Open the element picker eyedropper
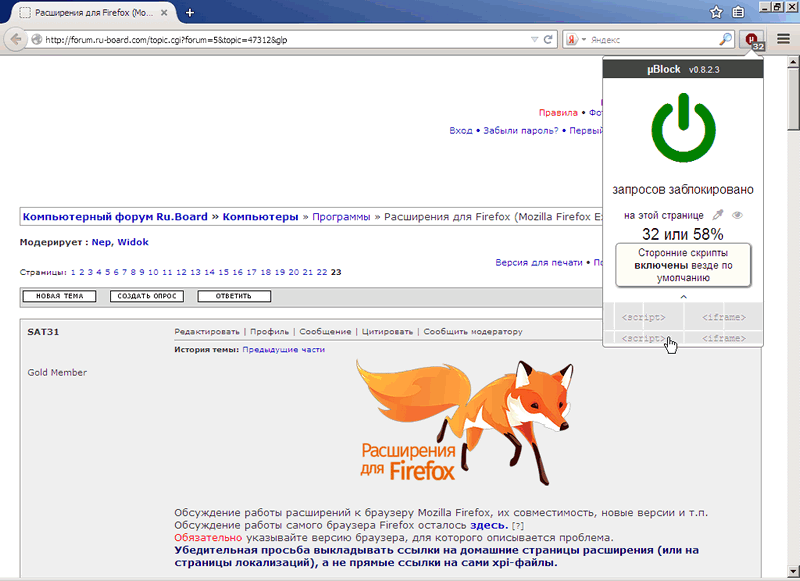Viewport: 800px width, 581px height. coord(718,215)
